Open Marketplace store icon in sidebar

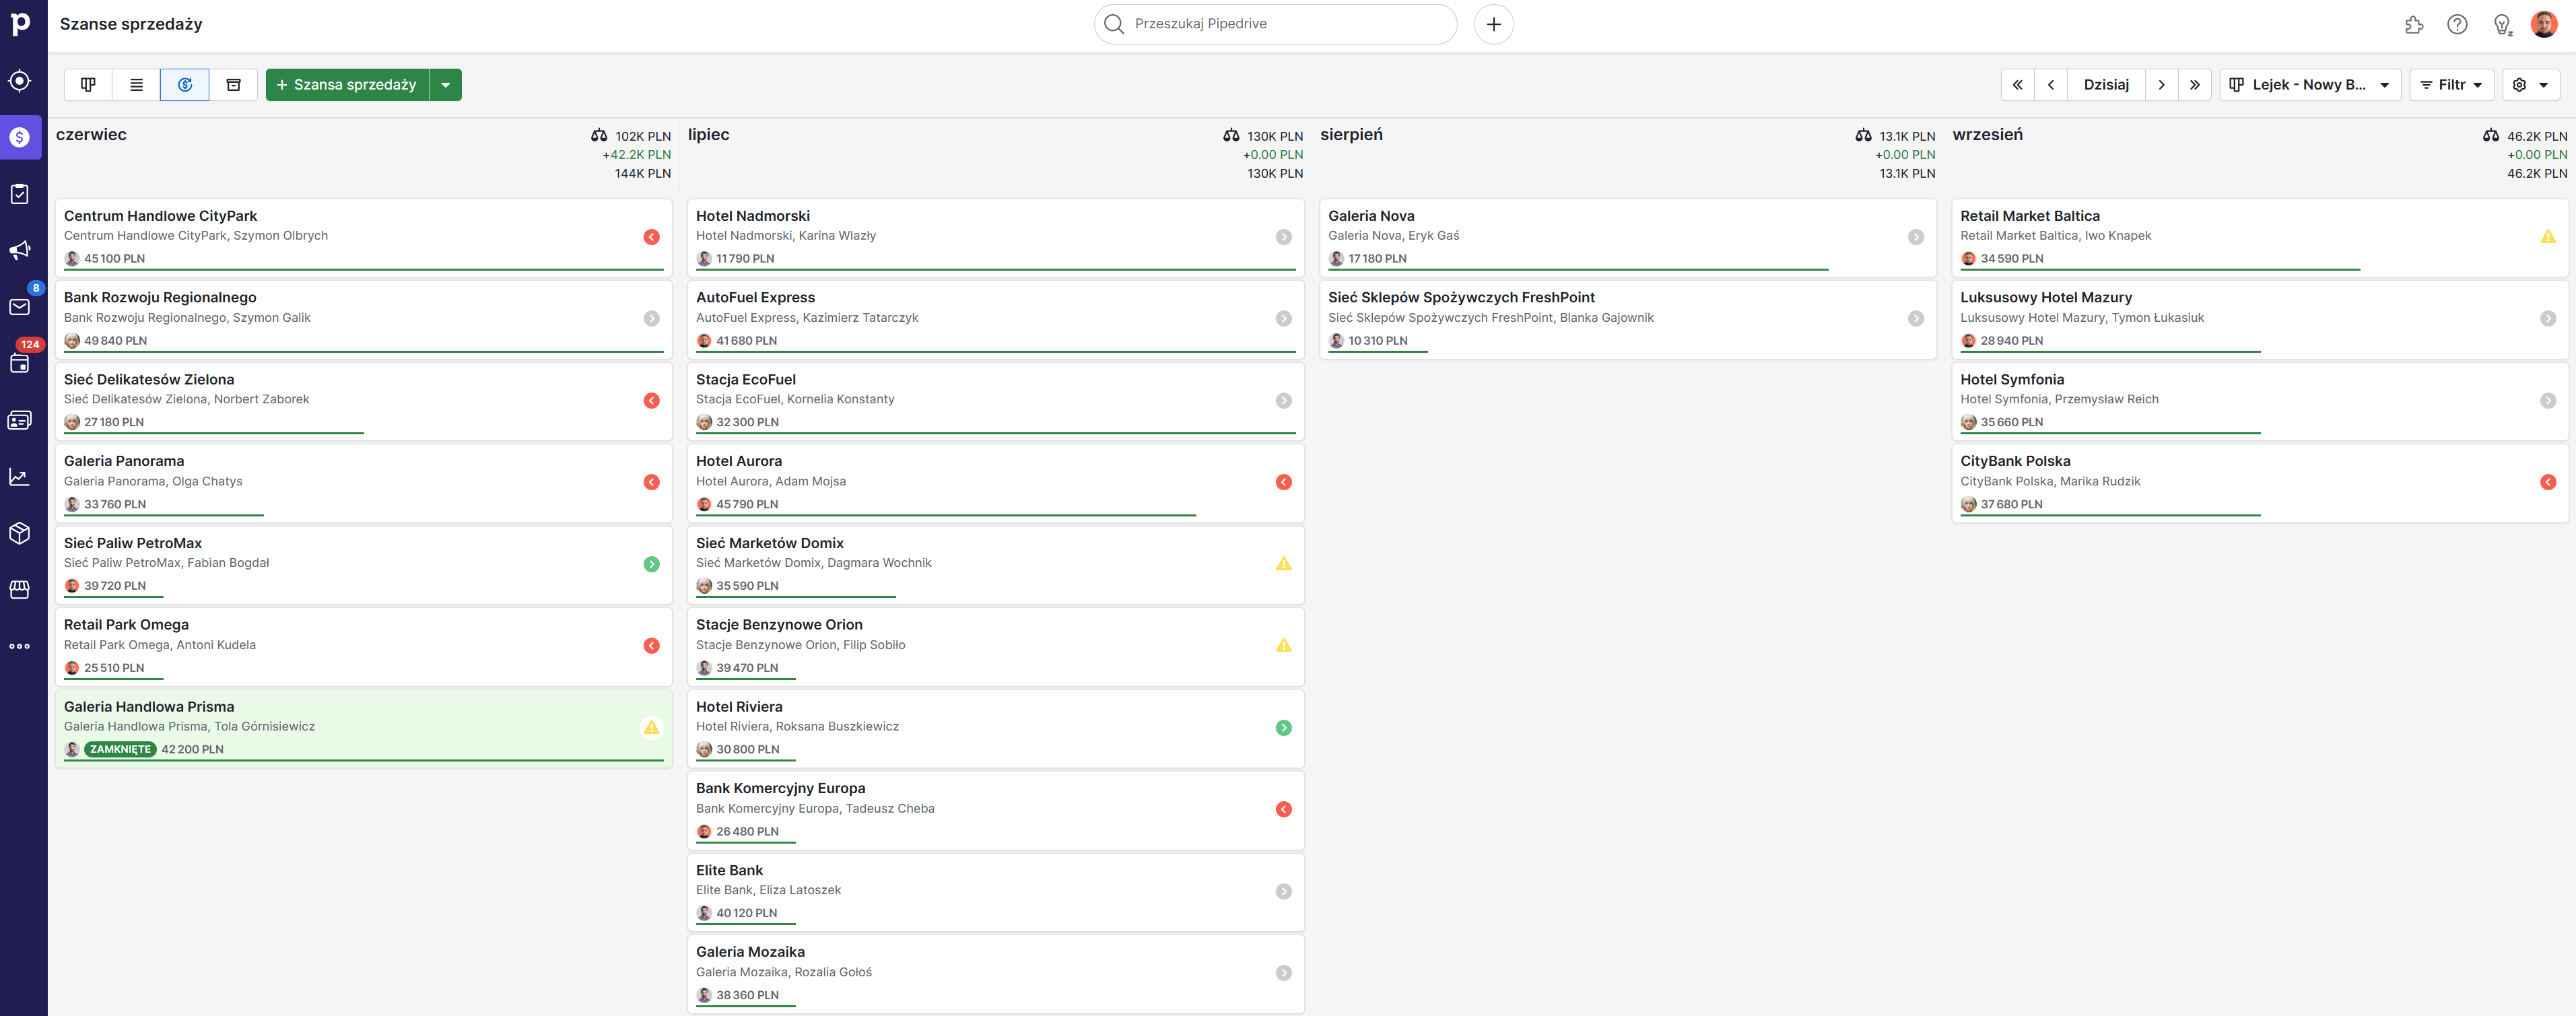(20, 590)
